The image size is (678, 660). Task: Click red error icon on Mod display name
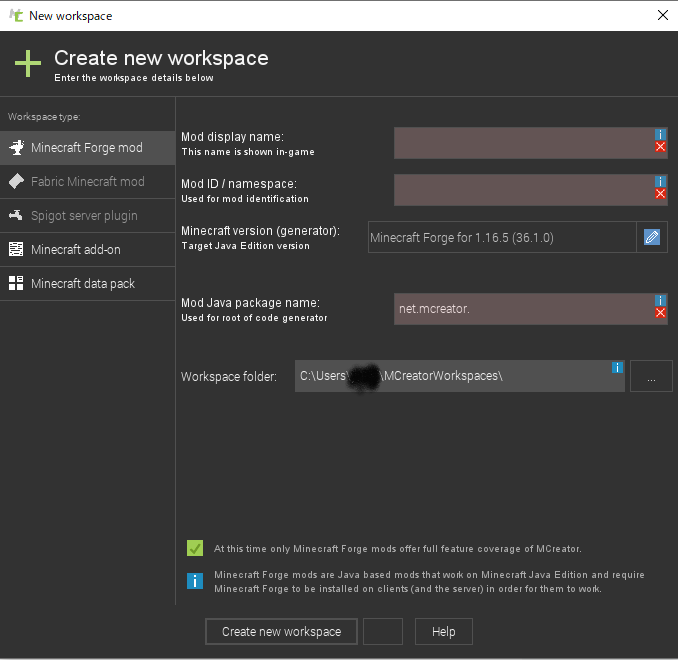click(660, 147)
